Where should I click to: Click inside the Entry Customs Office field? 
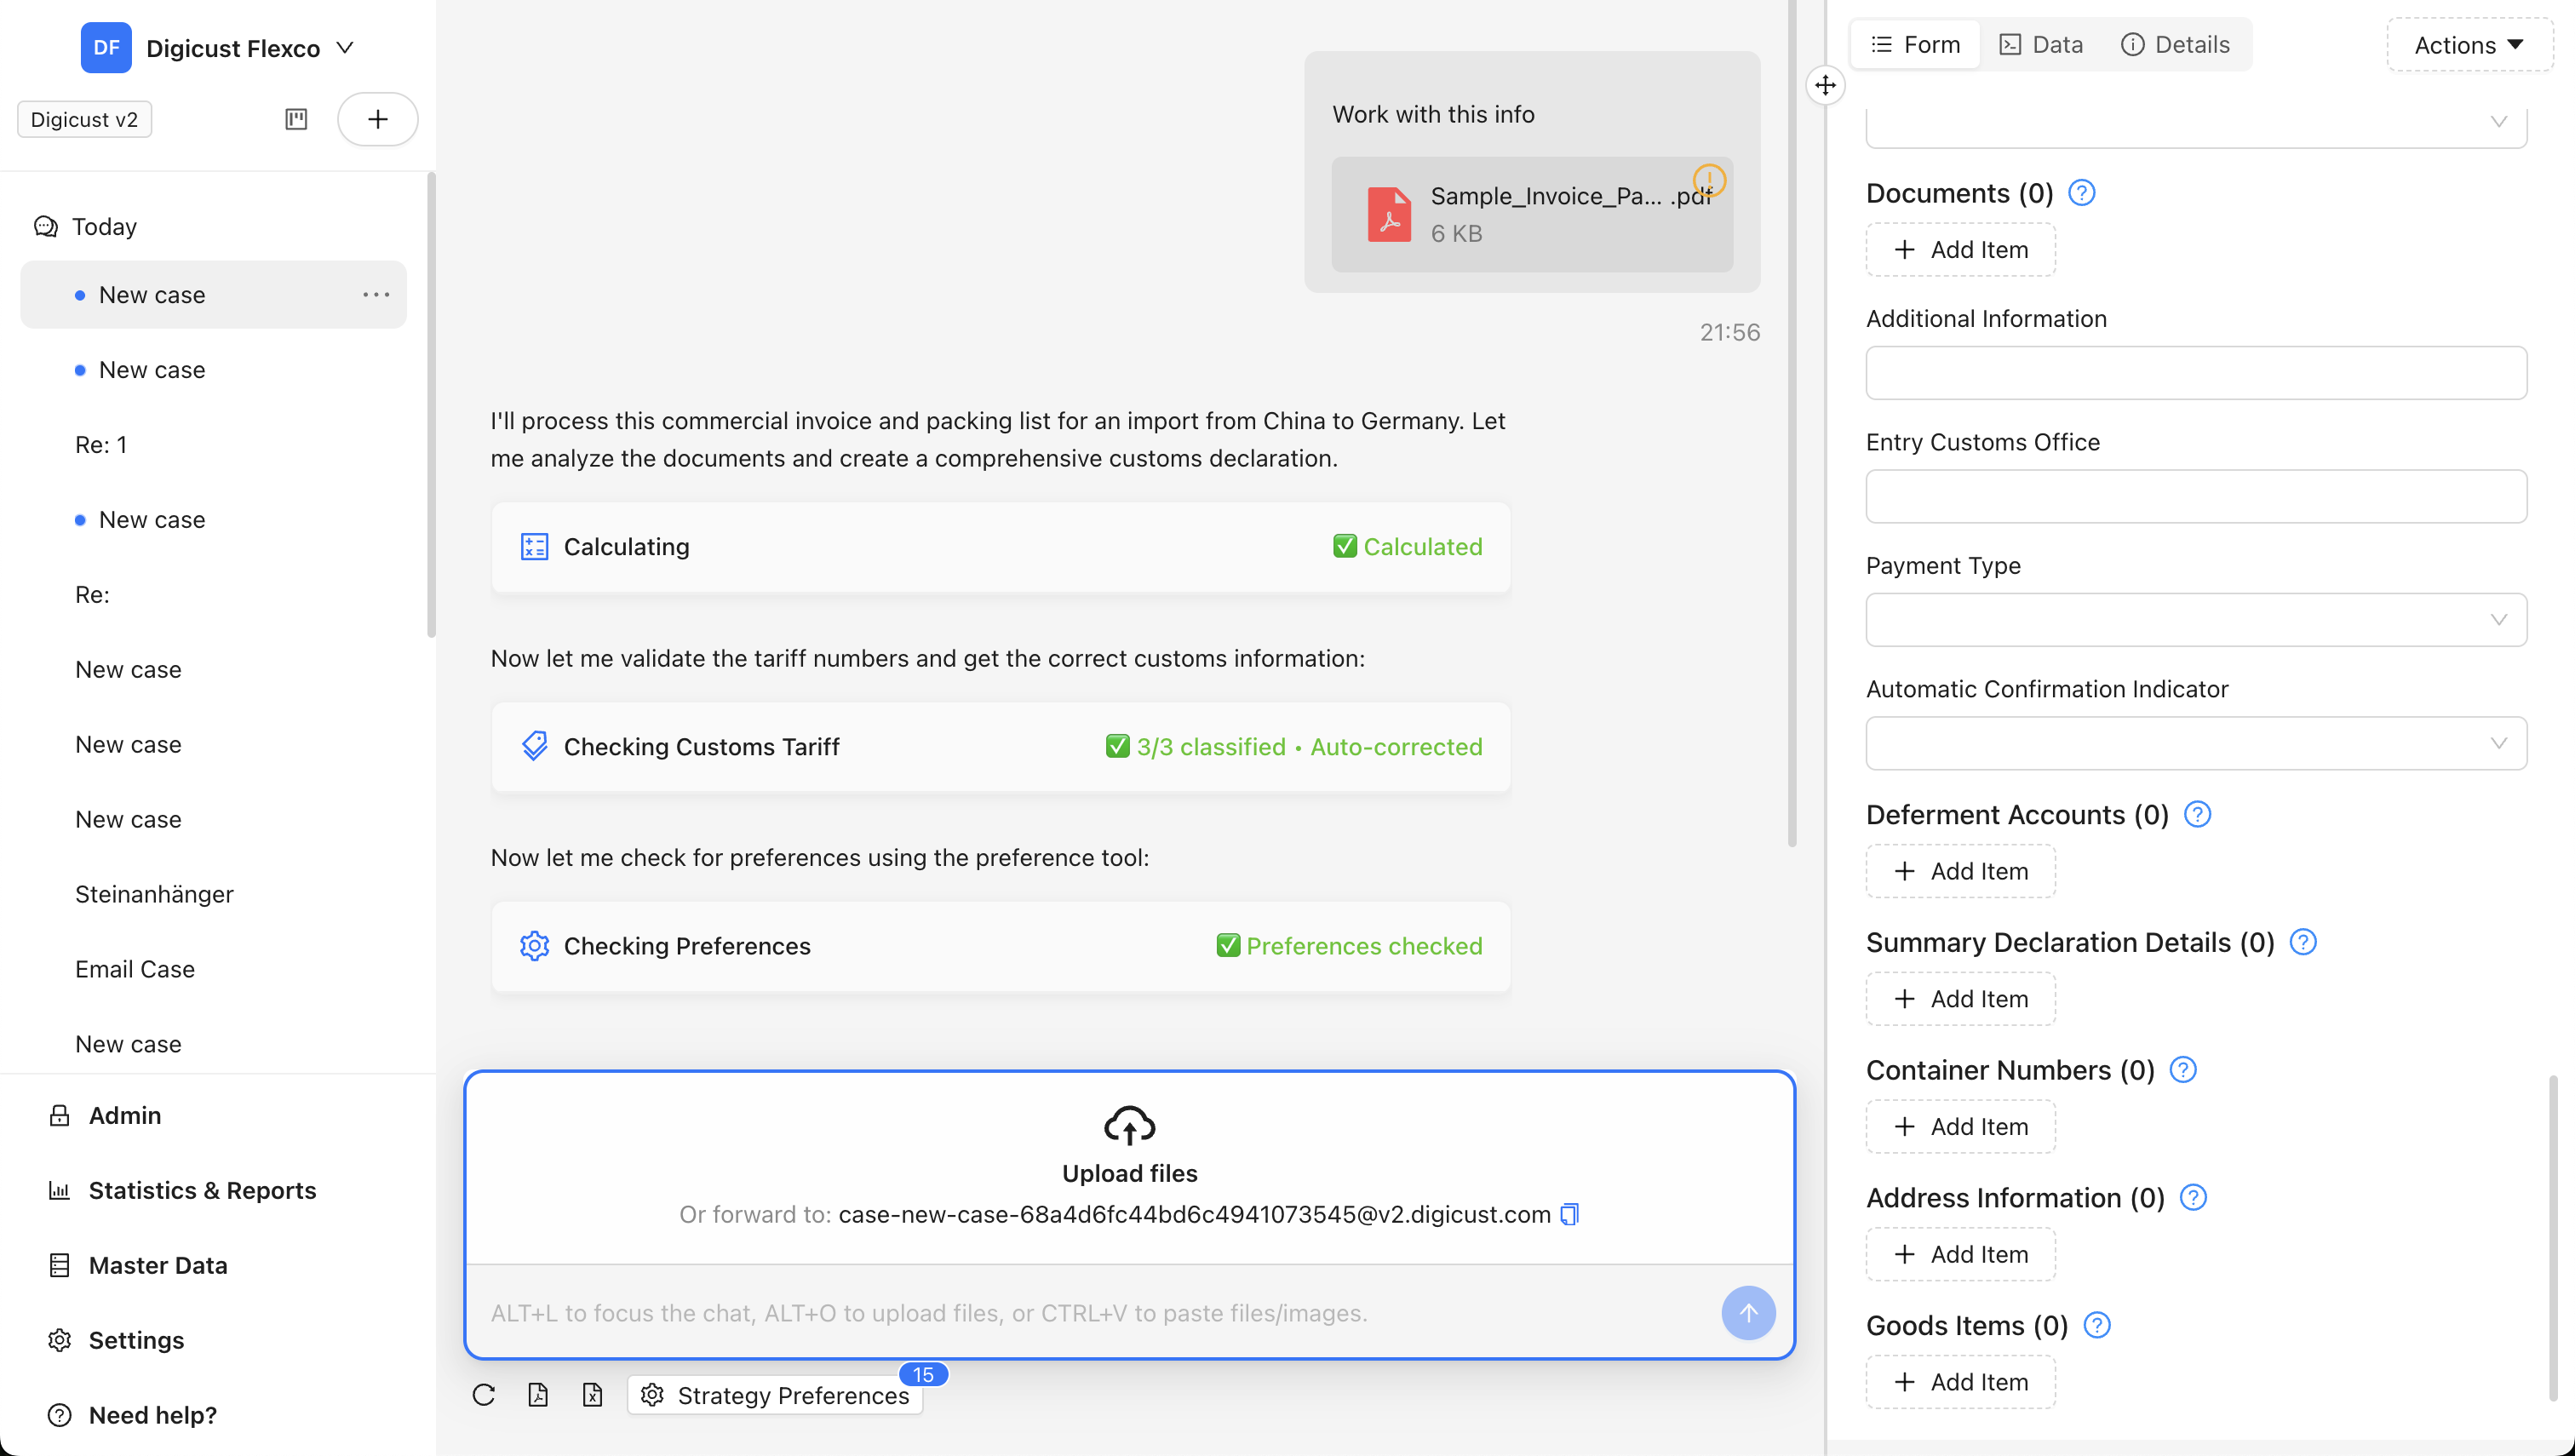(2195, 496)
